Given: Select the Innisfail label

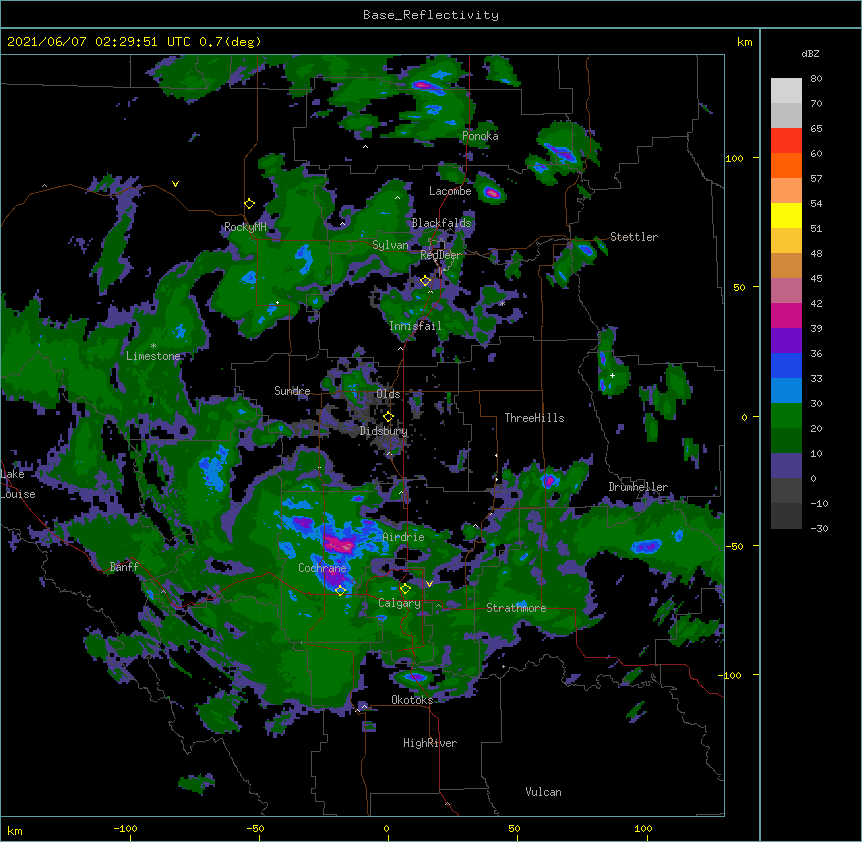Looking at the screenshot, I should click(415, 326).
